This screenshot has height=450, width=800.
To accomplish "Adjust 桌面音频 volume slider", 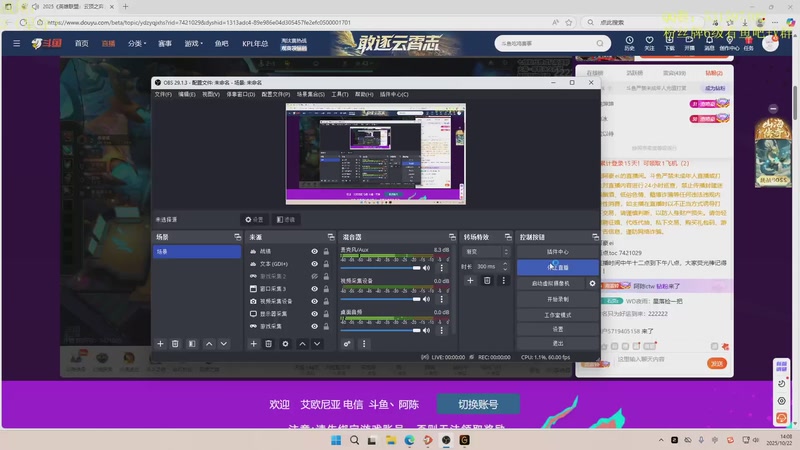I will point(381,330).
